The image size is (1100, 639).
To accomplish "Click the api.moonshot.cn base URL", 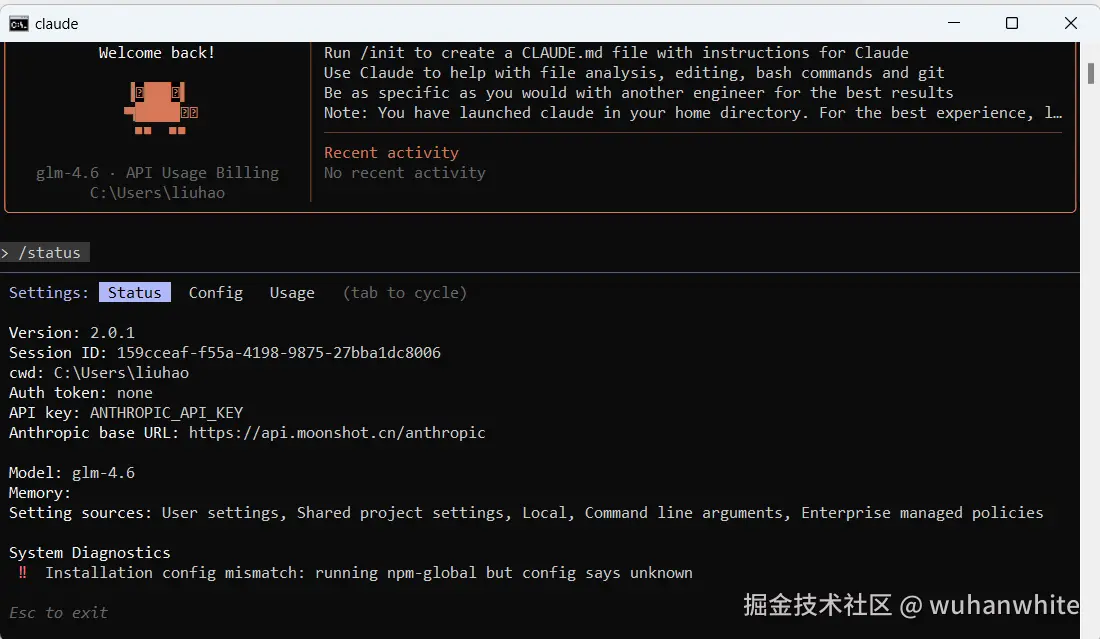I will pos(337,433).
